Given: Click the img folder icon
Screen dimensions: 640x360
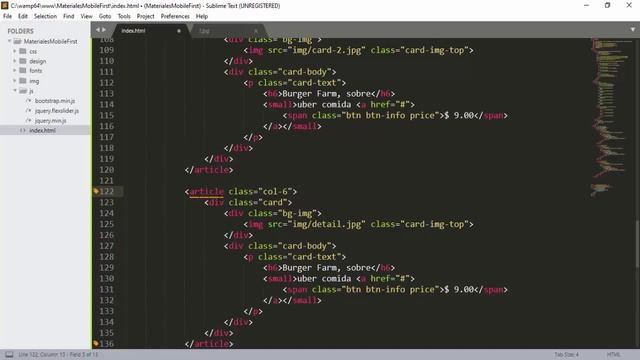Looking at the screenshot, I should coord(23,81).
